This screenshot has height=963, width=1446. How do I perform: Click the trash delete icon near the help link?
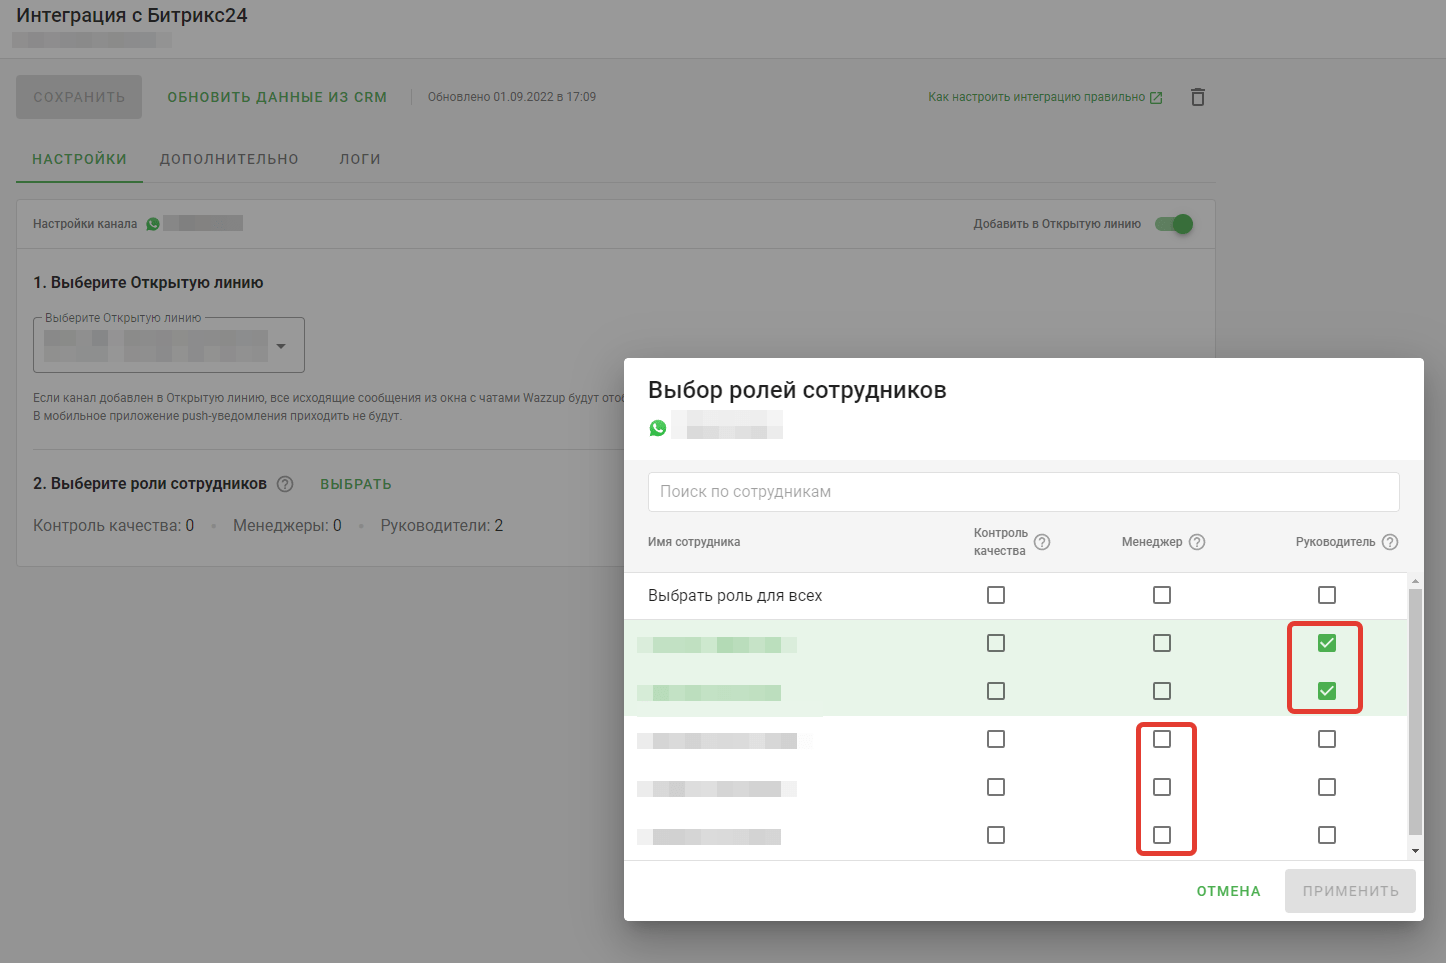(x=1198, y=97)
